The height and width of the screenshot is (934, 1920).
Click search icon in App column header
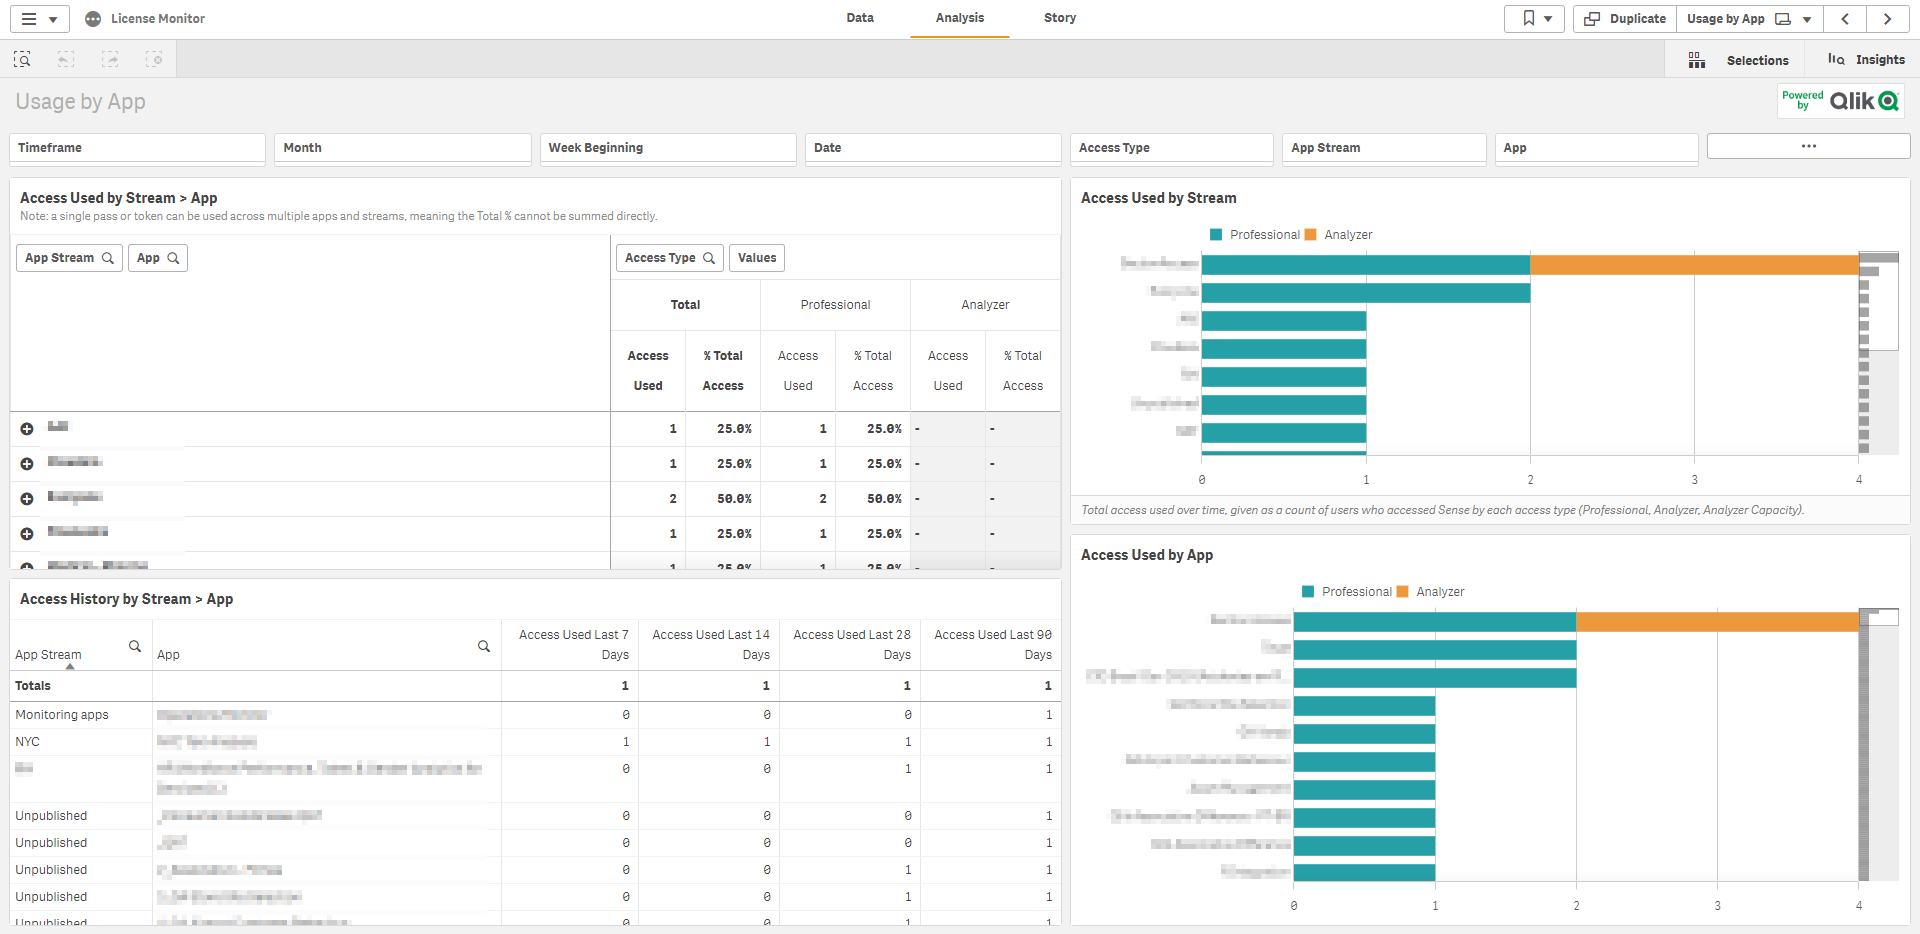click(484, 646)
